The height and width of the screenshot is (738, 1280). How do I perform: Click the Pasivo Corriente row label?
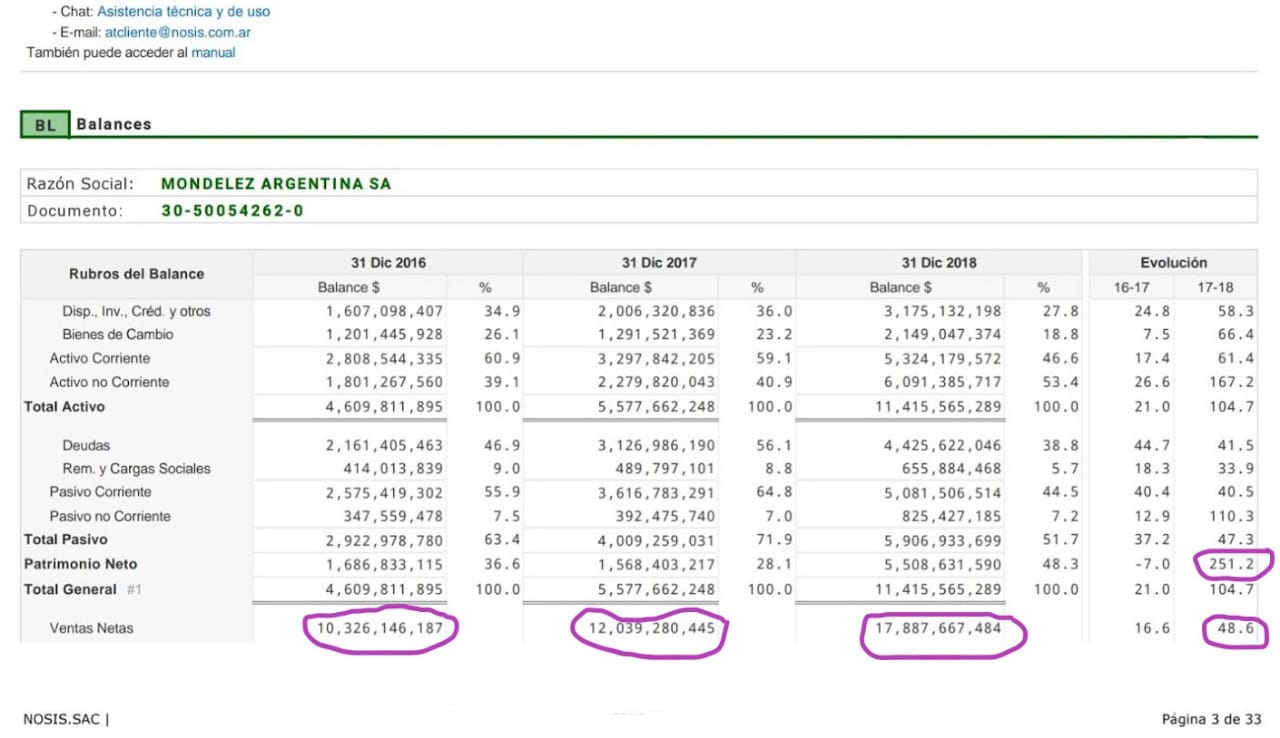pos(101,492)
